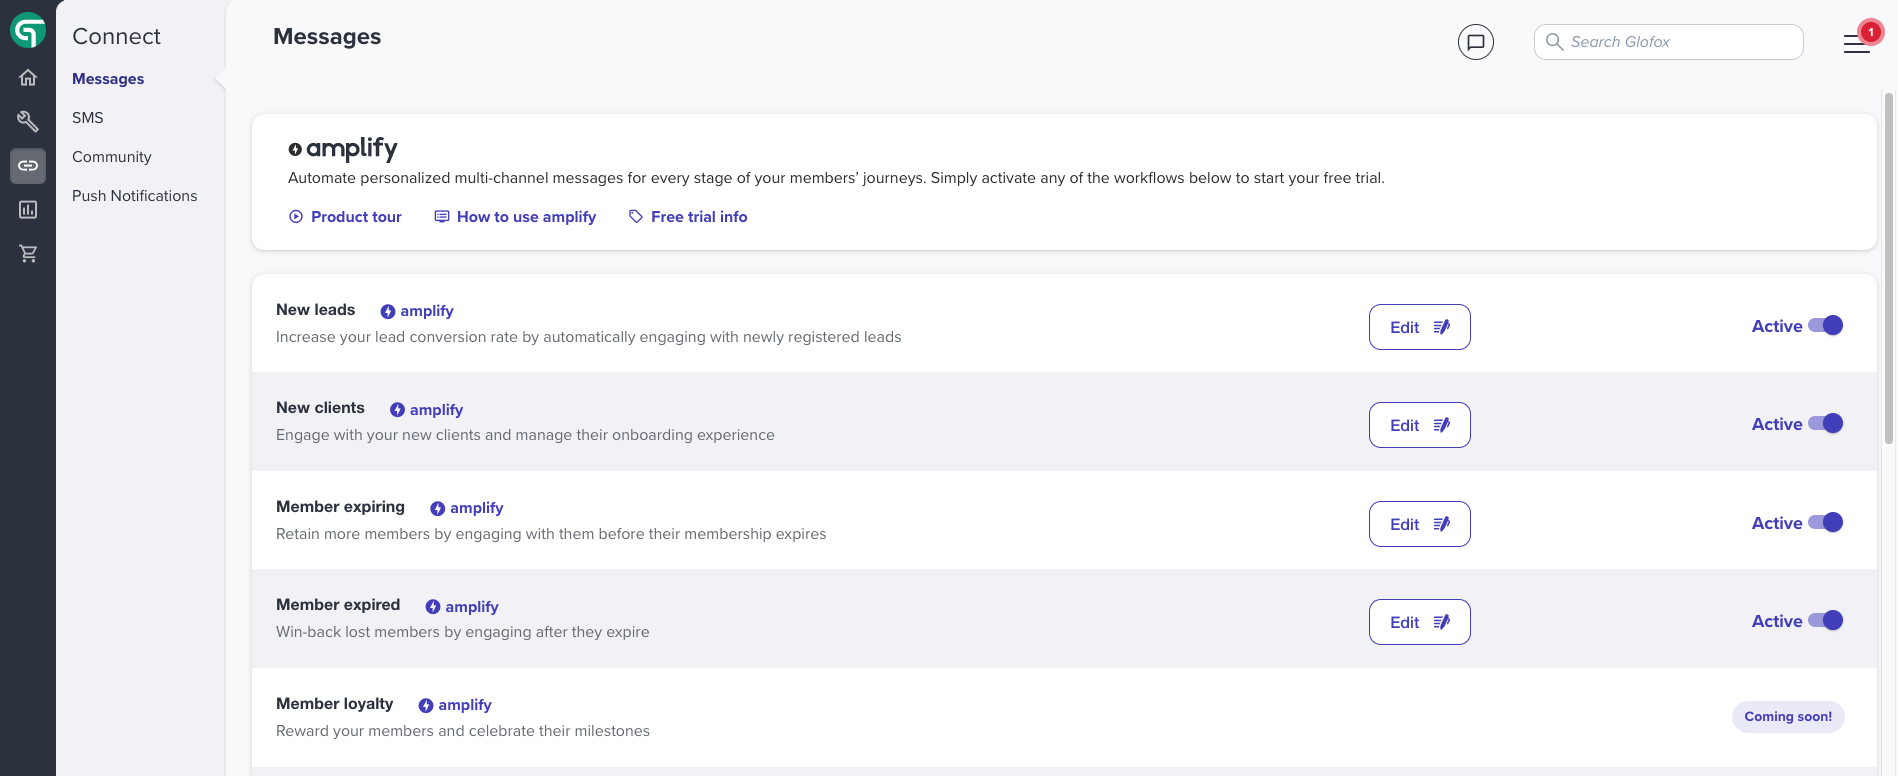Open the shopping cart store icon
1898x776 pixels.
click(28, 254)
